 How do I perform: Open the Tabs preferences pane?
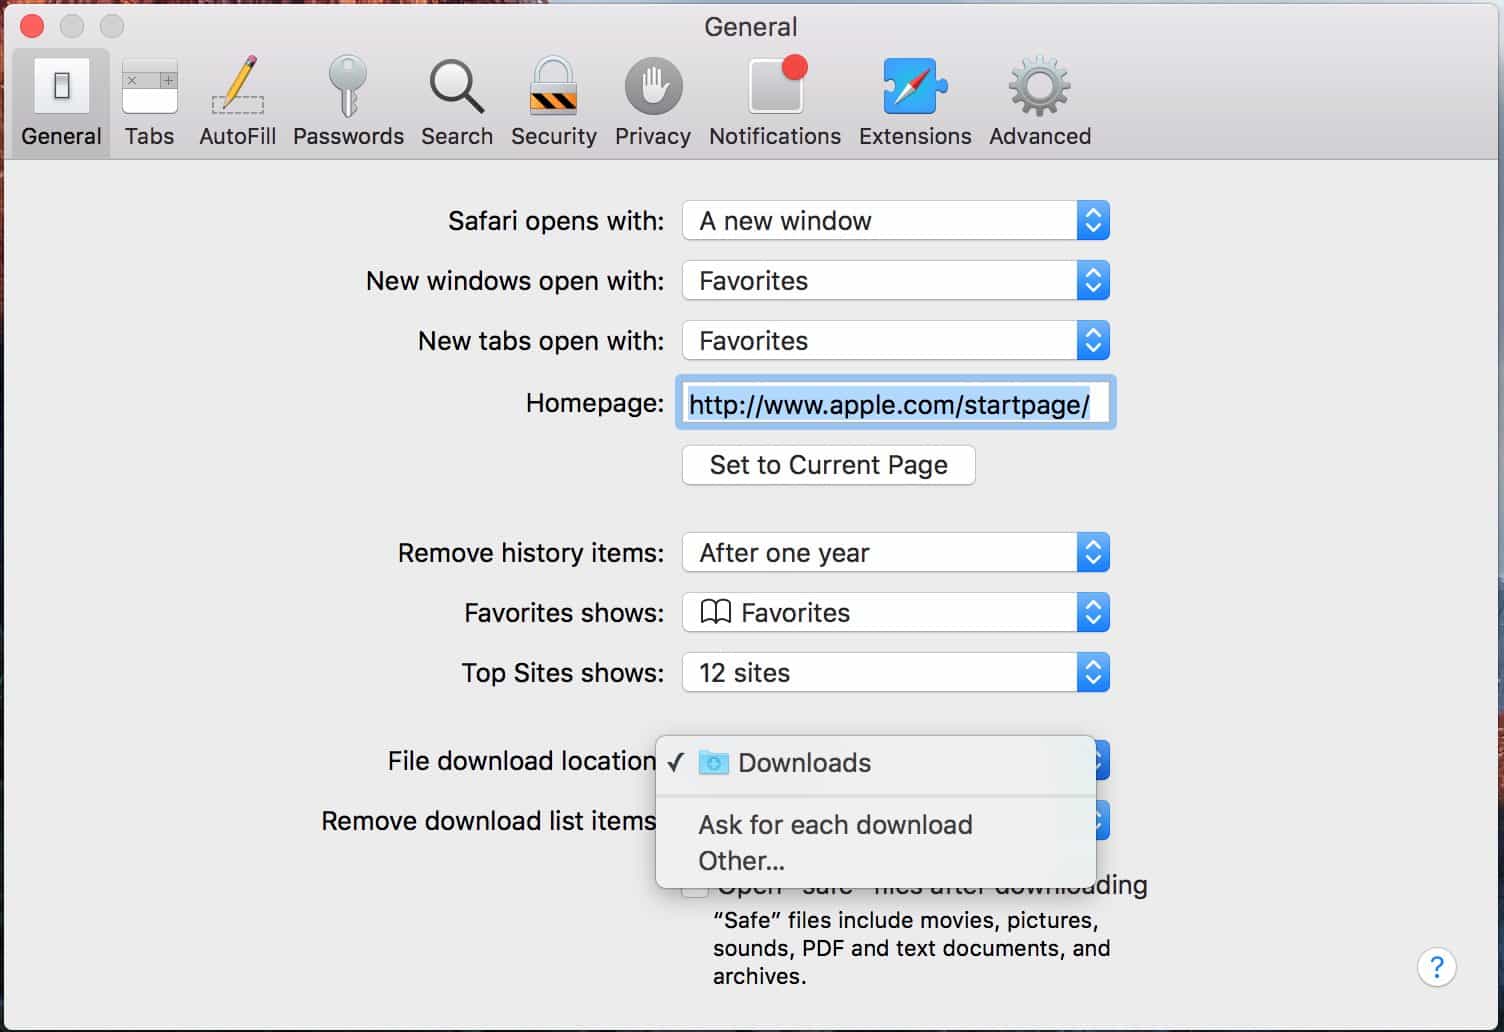tap(148, 100)
